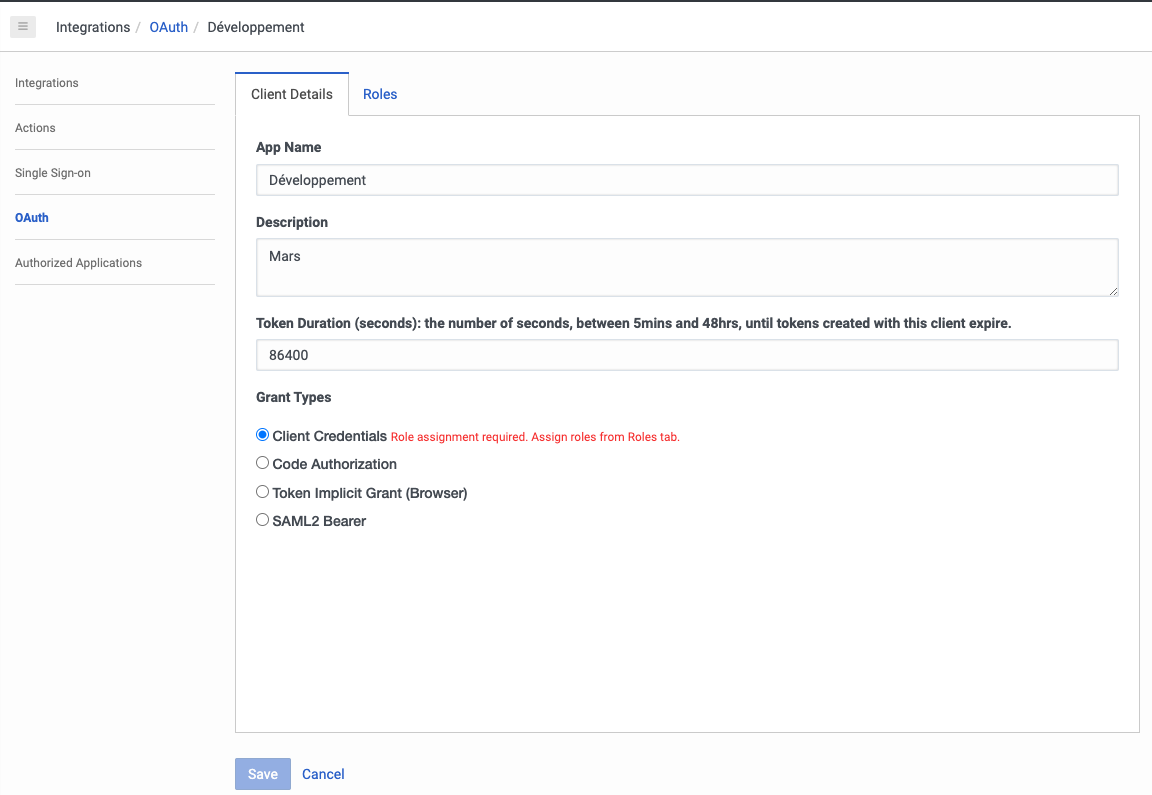The height and width of the screenshot is (795, 1152).
Task: Go to OAuth via breadcrumb link
Action: [x=169, y=27]
